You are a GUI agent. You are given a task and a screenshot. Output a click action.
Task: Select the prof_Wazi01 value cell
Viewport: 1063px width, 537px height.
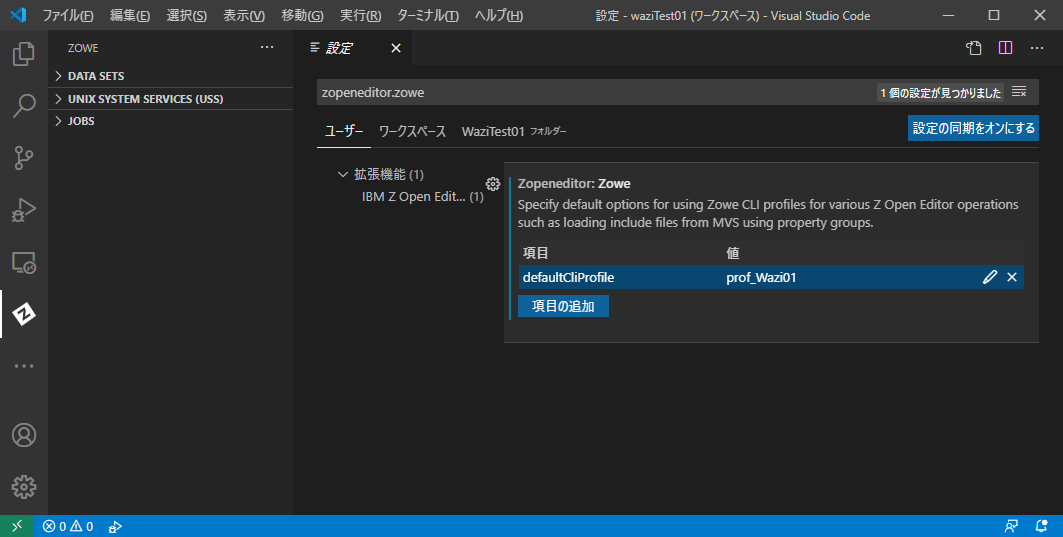tap(761, 277)
